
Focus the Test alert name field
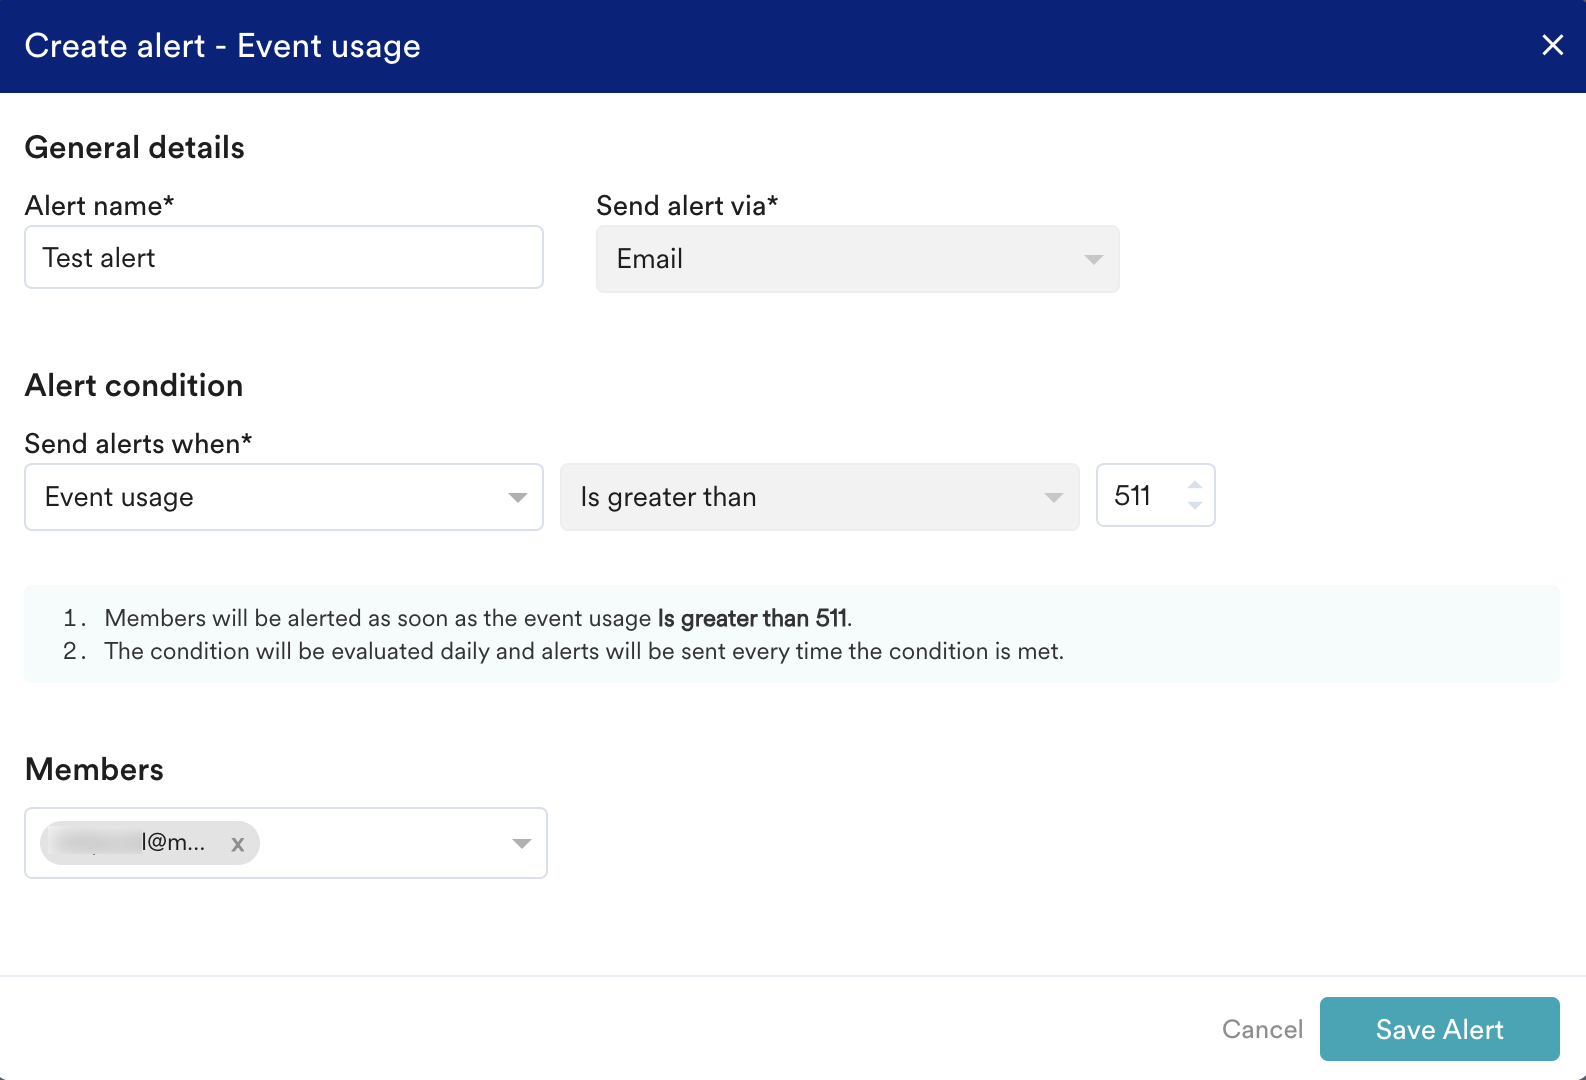pos(284,257)
